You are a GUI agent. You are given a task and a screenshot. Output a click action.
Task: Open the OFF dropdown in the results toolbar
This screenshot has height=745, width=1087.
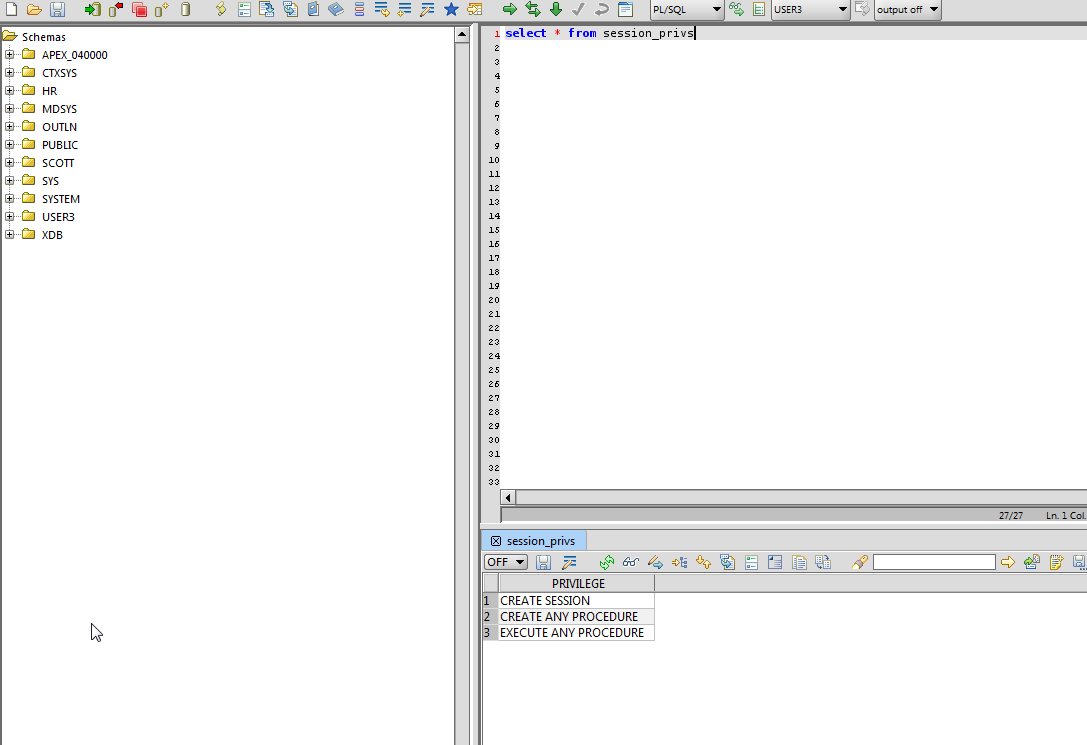coord(505,561)
